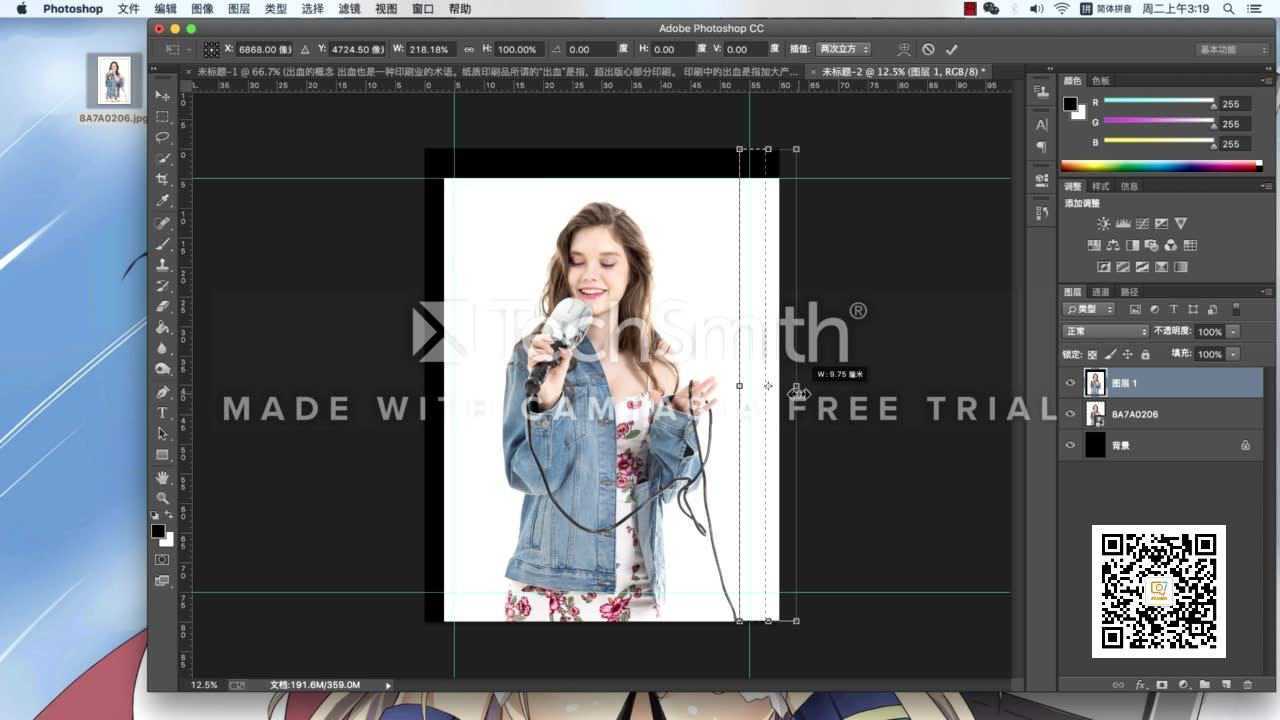The width and height of the screenshot is (1280, 720).
Task: Cancel the transform in options bar
Action: pyautogui.click(x=928, y=49)
